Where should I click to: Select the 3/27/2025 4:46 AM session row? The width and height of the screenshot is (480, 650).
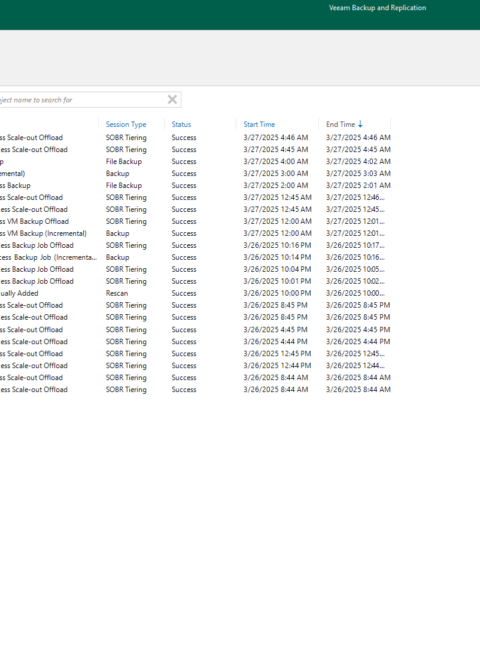195,137
